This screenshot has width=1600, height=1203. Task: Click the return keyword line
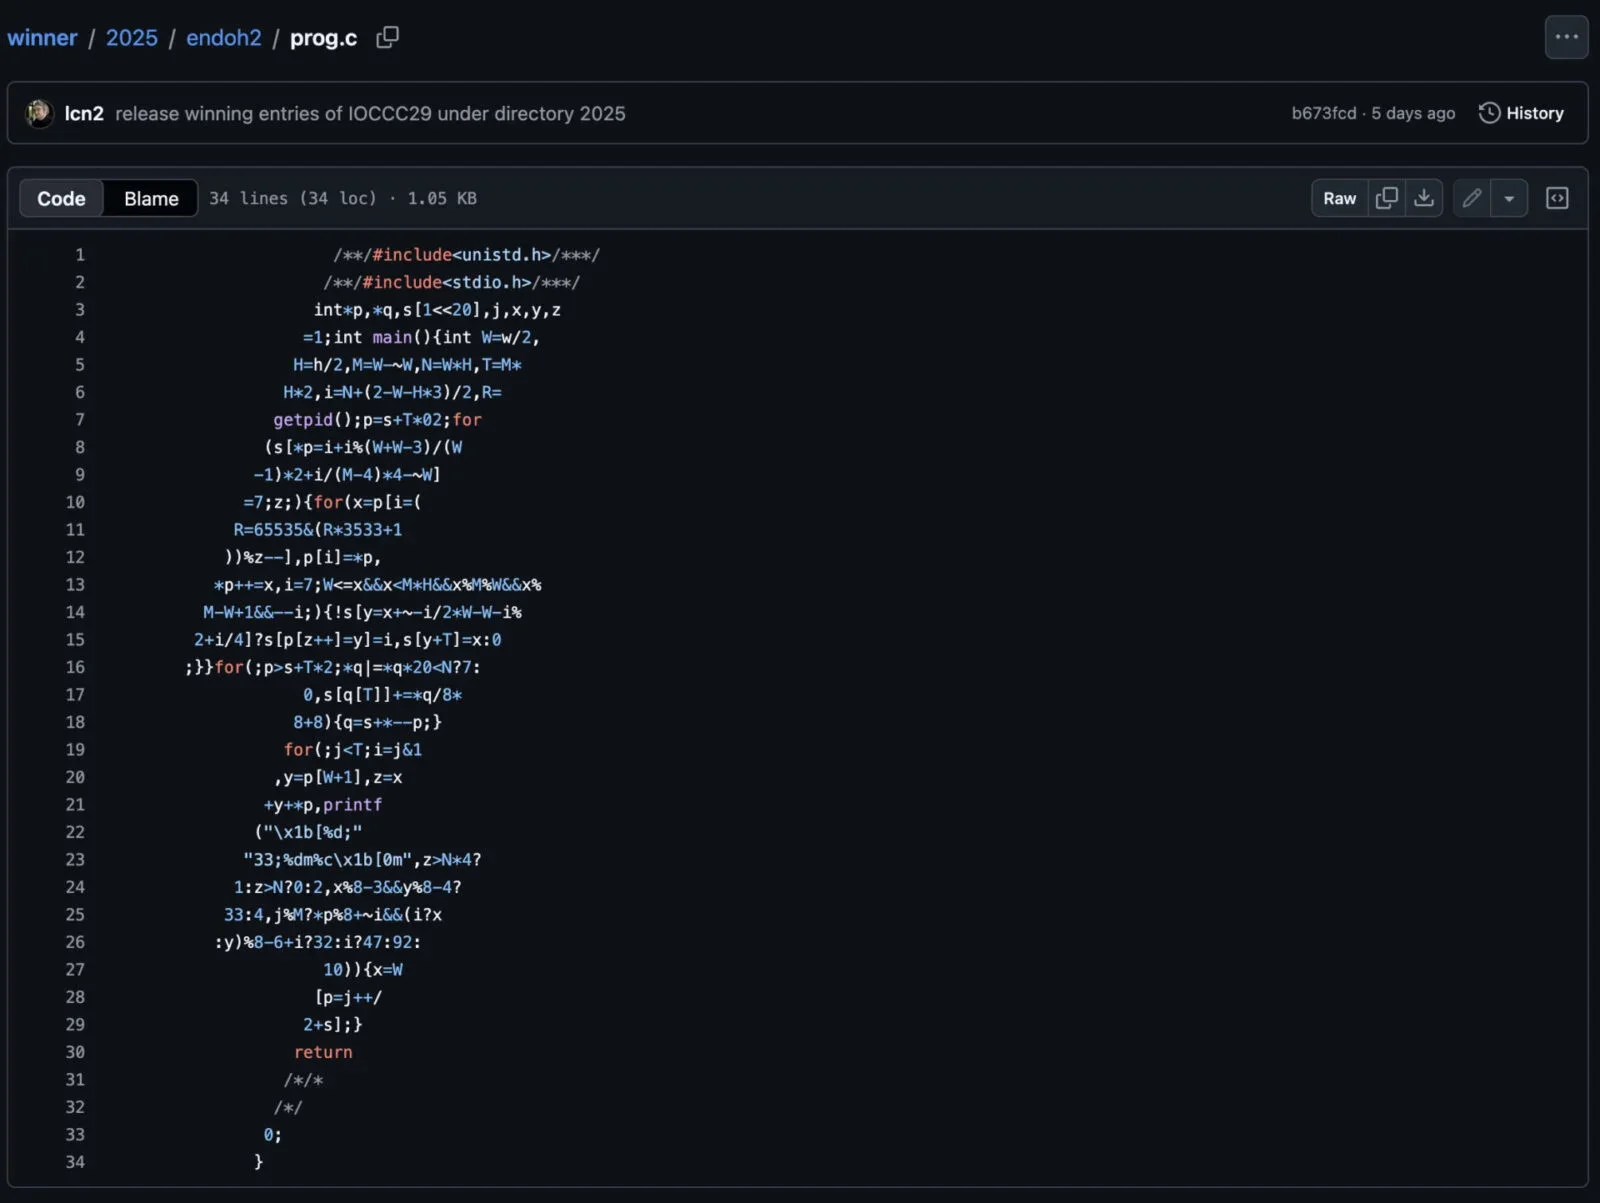[x=323, y=1052]
